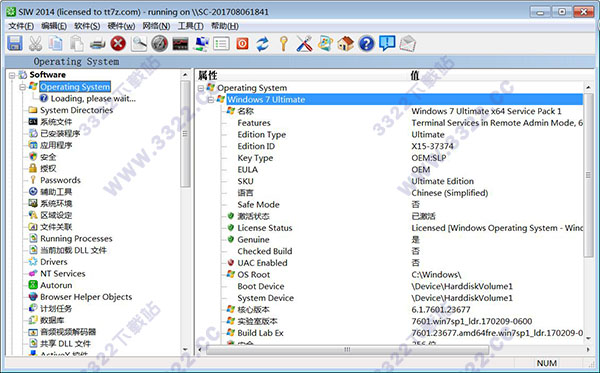Open the tools screwdriver and wrench icon
600x373 pixels.
point(305,44)
